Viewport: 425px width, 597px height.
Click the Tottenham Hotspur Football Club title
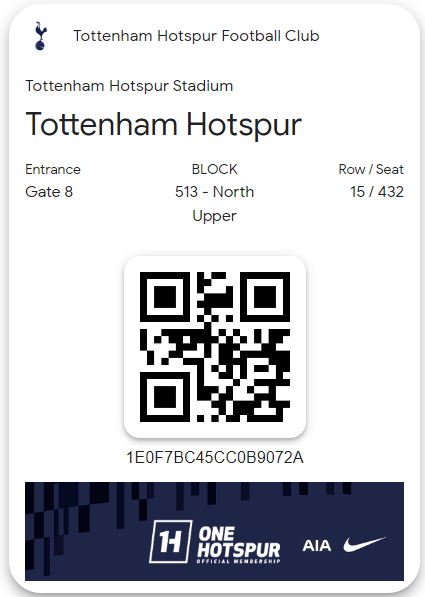pos(196,36)
